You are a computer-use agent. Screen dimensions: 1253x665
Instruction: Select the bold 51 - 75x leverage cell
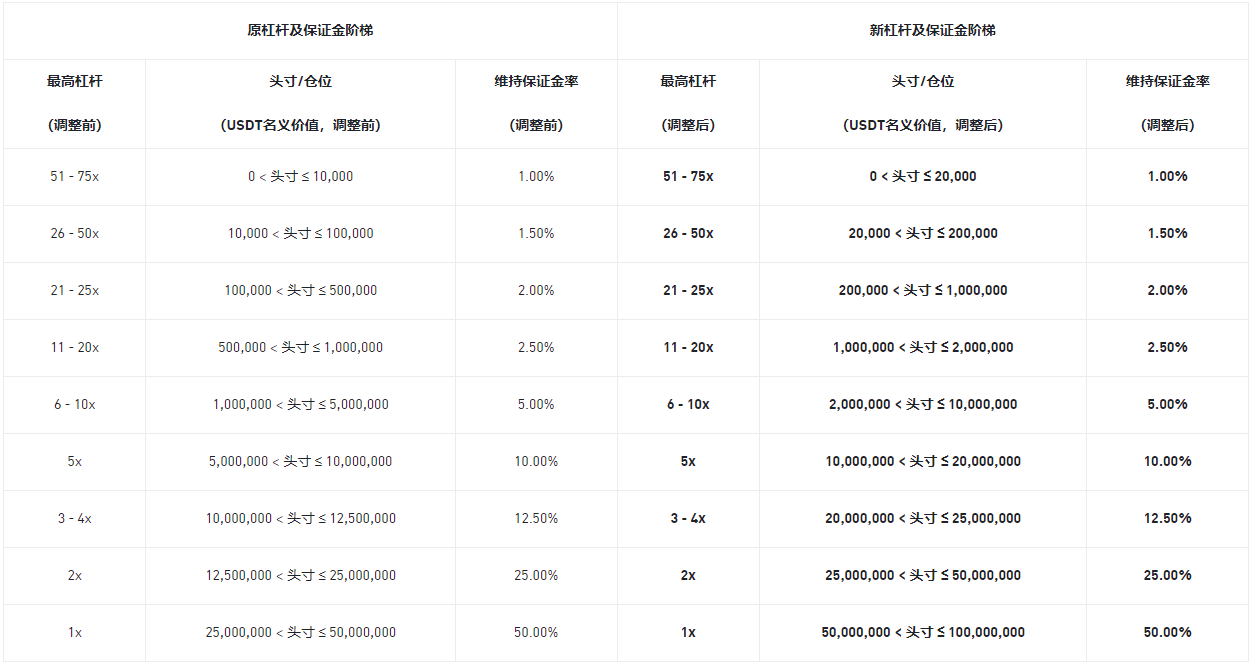point(688,176)
